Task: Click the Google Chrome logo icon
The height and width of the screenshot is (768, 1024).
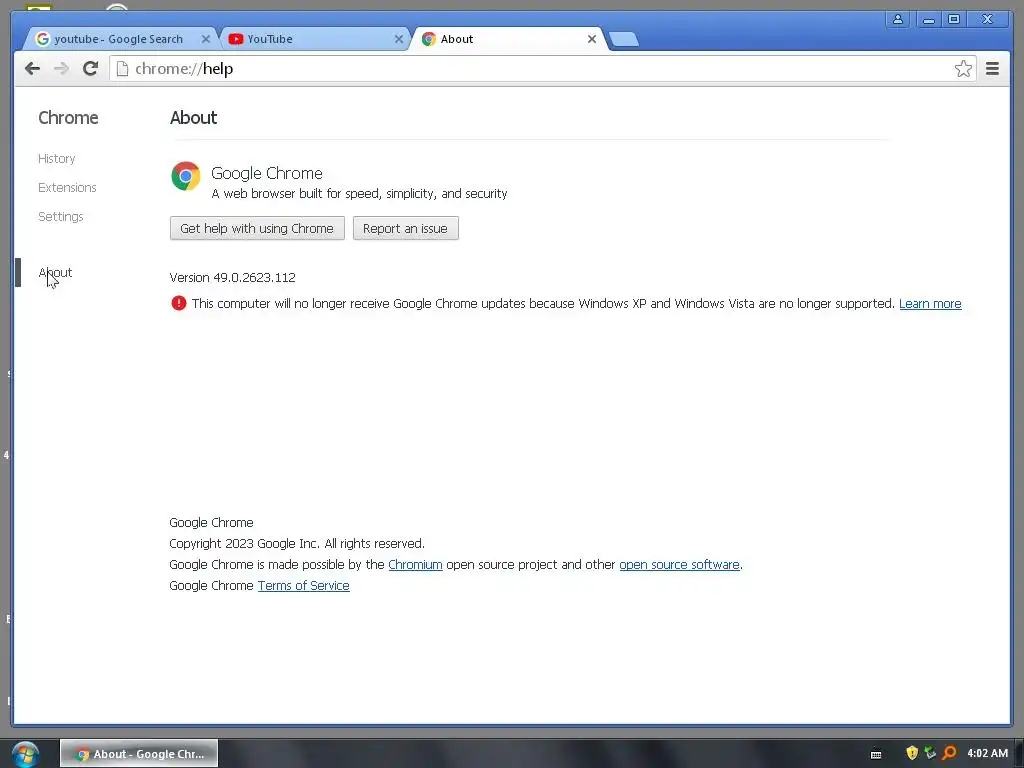Action: [x=185, y=176]
